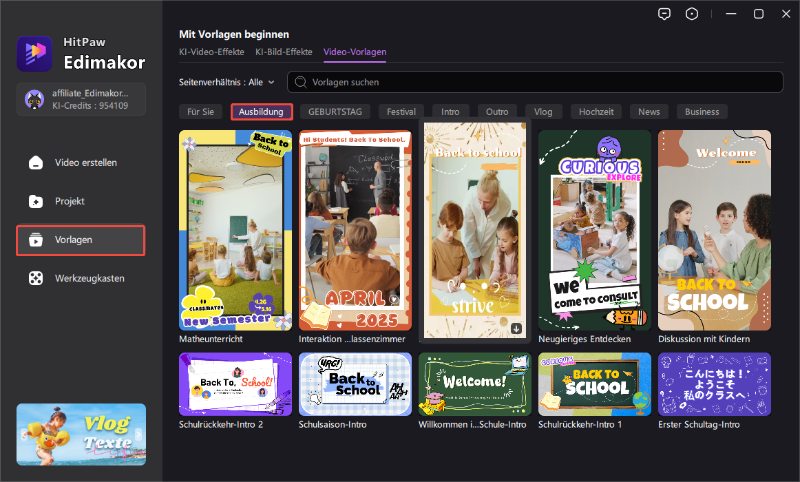Click the Video erstellen sidebar icon
This screenshot has width=800, height=482.
coord(36,162)
